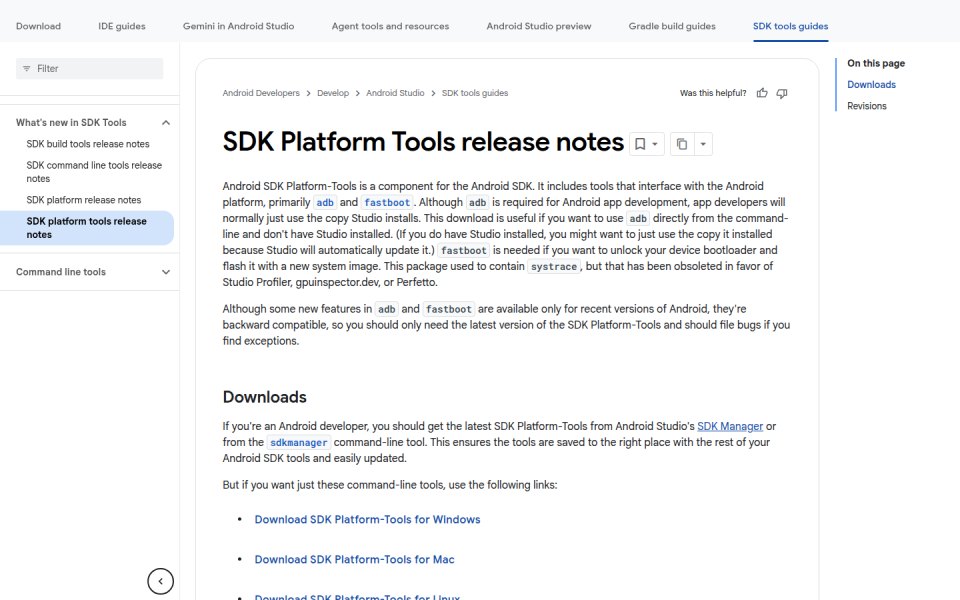
Task: Click the copy page icon
Action: (681, 144)
